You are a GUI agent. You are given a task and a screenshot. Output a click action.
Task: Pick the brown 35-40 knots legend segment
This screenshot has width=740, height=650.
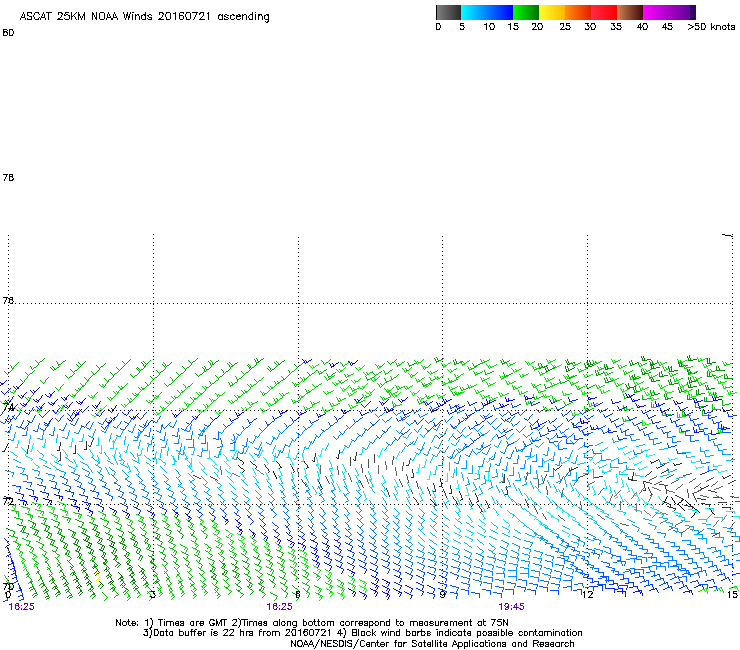click(x=630, y=12)
